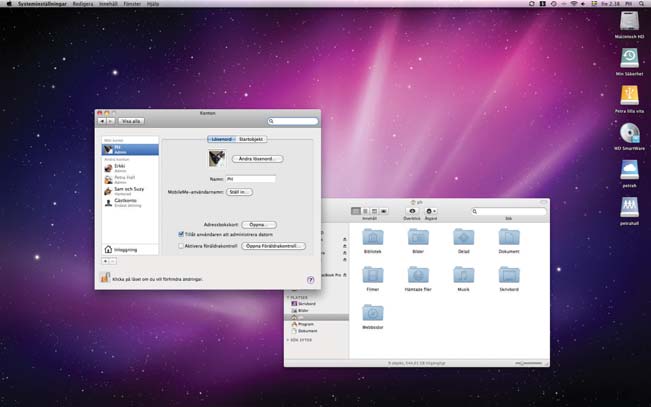Remove account with the minus button
The image size is (651, 407).
[113, 261]
